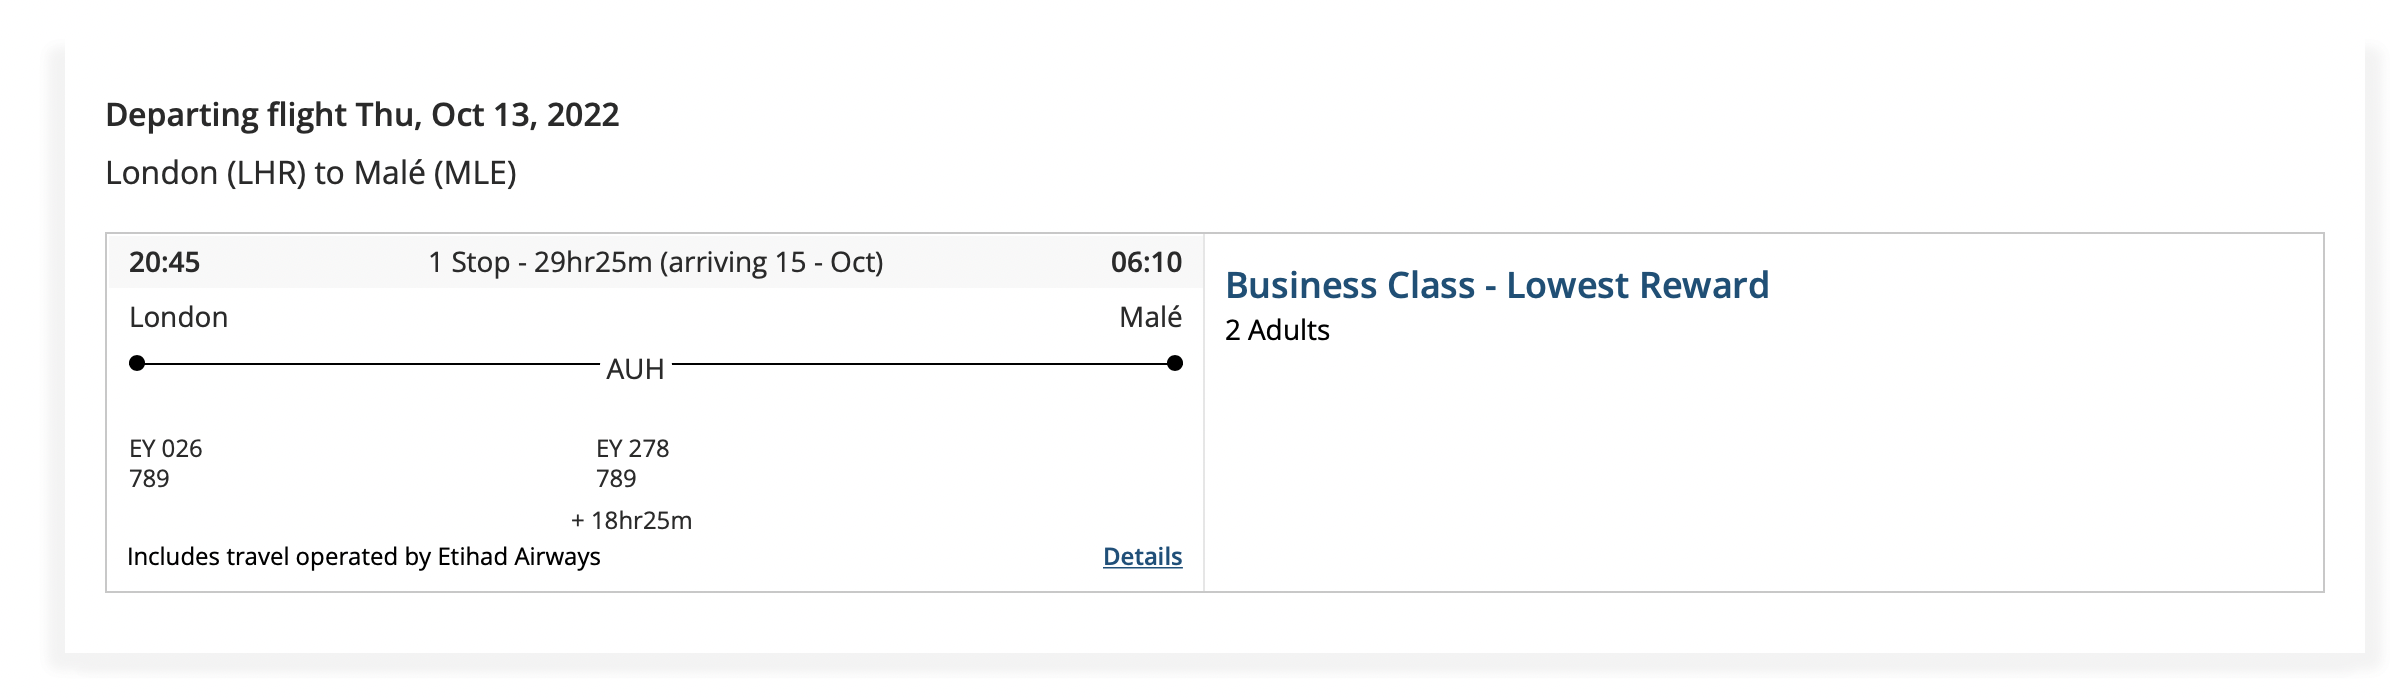Viewport: 2390px width, 698px height.
Task: Click flight number EY 278
Action: click(x=632, y=448)
